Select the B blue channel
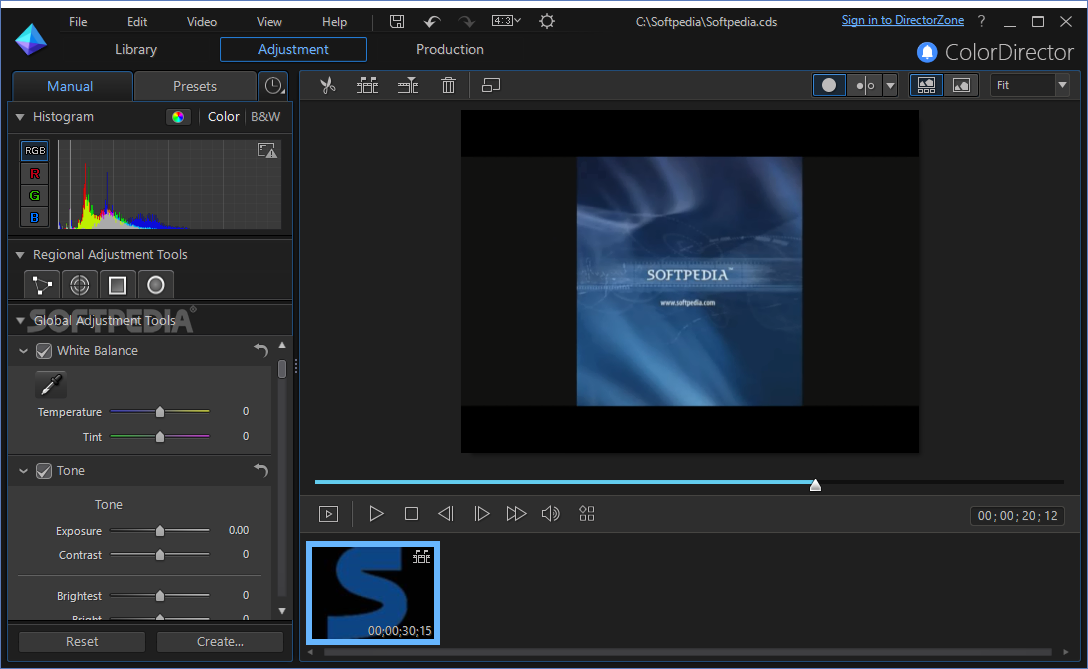The height and width of the screenshot is (669, 1088). pyautogui.click(x=35, y=217)
